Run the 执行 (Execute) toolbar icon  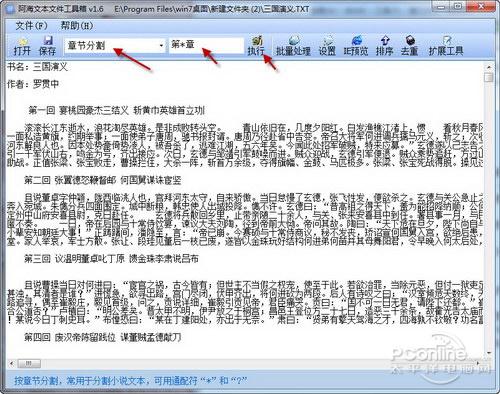pyautogui.click(x=256, y=46)
